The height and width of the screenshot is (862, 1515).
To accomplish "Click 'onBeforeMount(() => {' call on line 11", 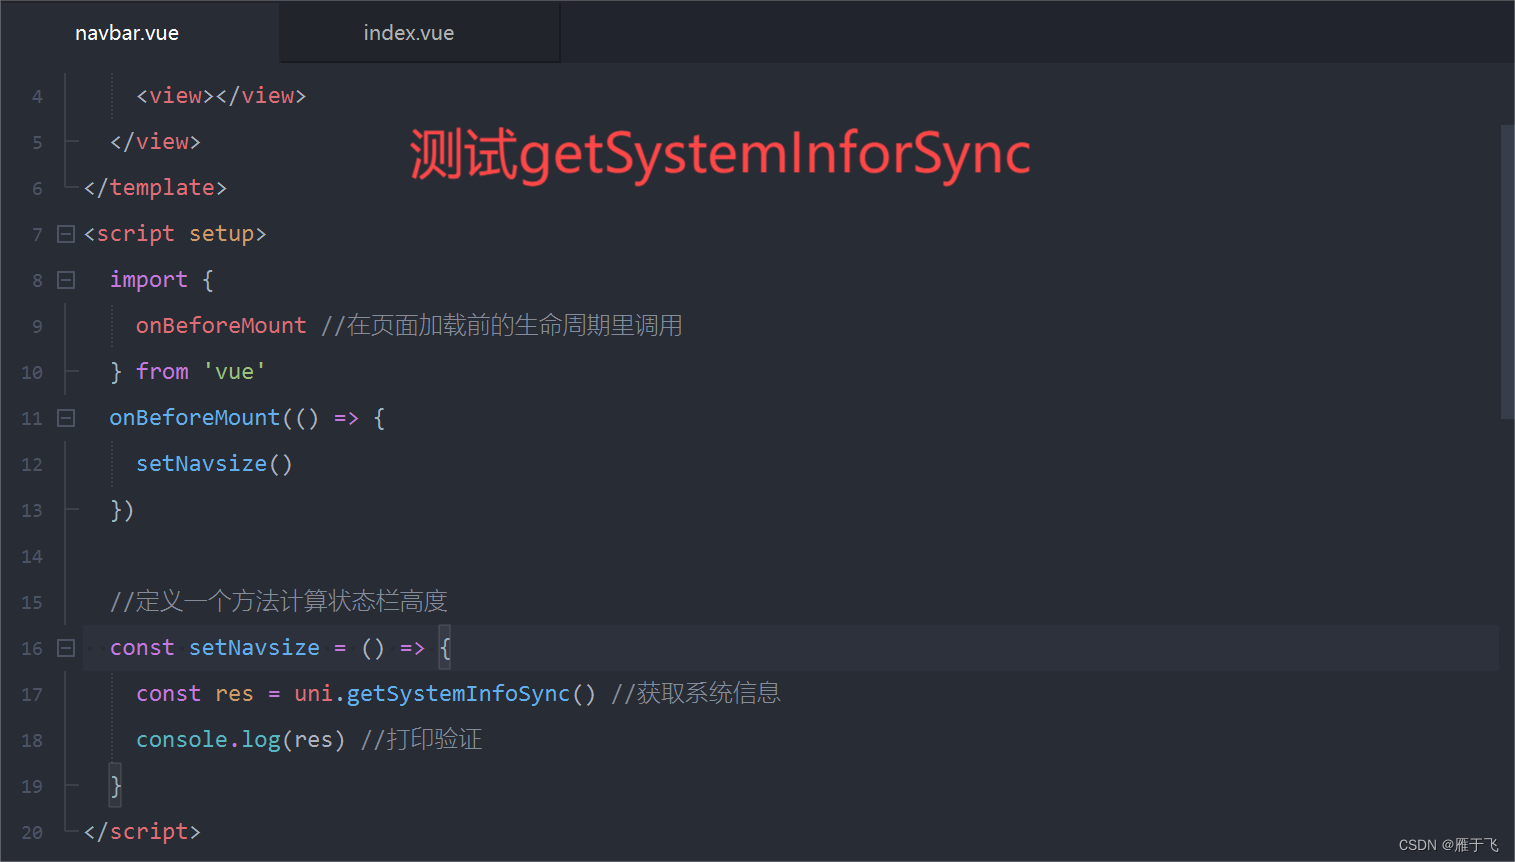I will pyautogui.click(x=247, y=418).
